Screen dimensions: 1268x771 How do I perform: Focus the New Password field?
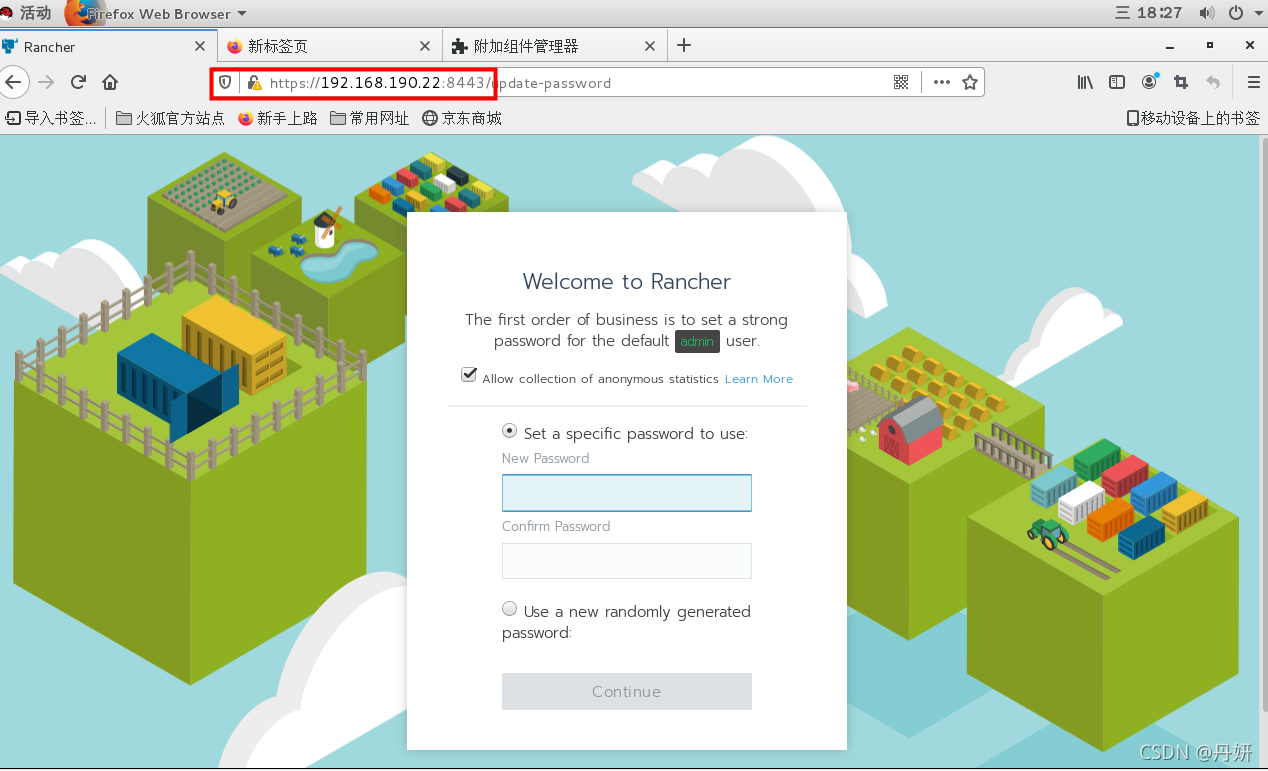(626, 493)
